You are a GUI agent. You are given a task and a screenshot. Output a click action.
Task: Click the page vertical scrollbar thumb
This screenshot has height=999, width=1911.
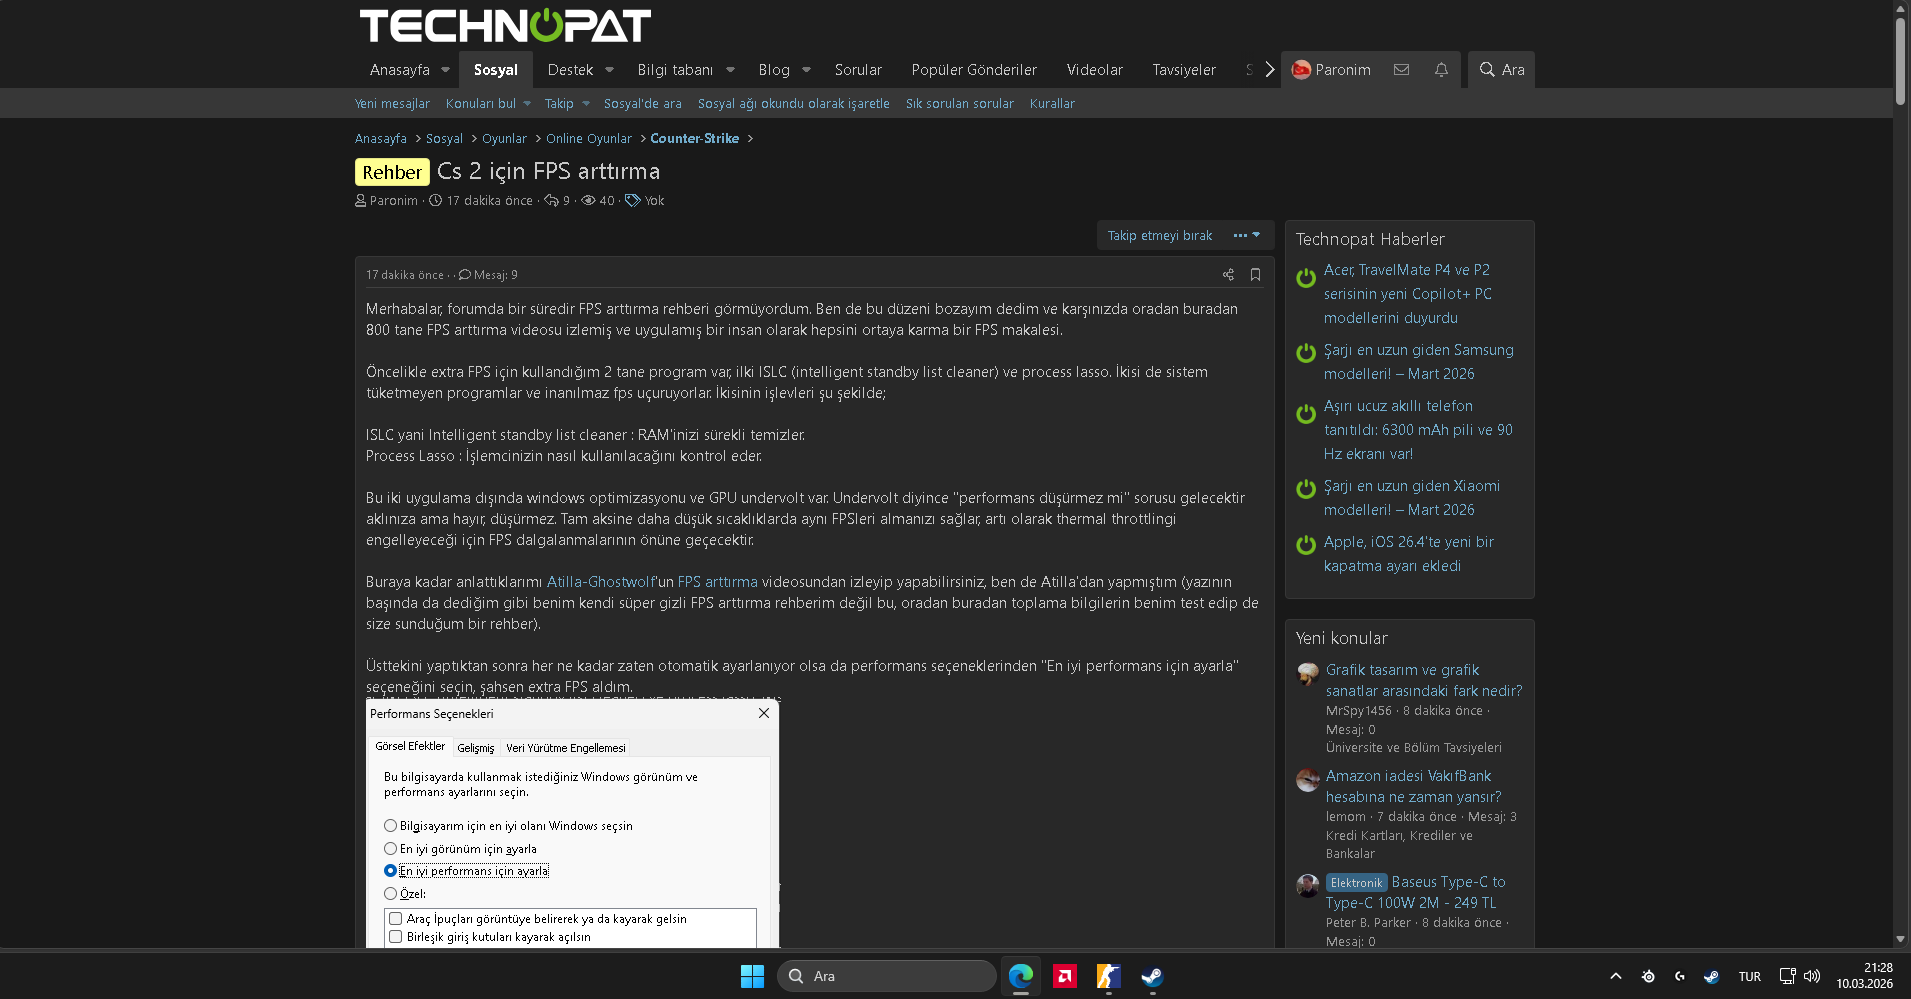tap(1900, 60)
